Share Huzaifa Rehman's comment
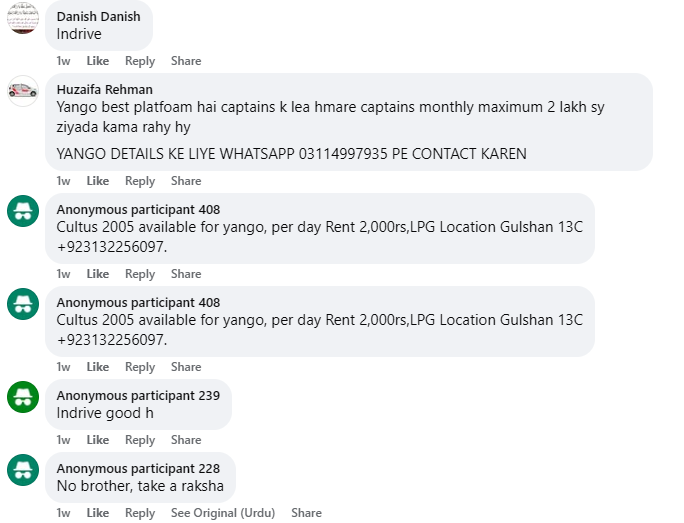 186,181
